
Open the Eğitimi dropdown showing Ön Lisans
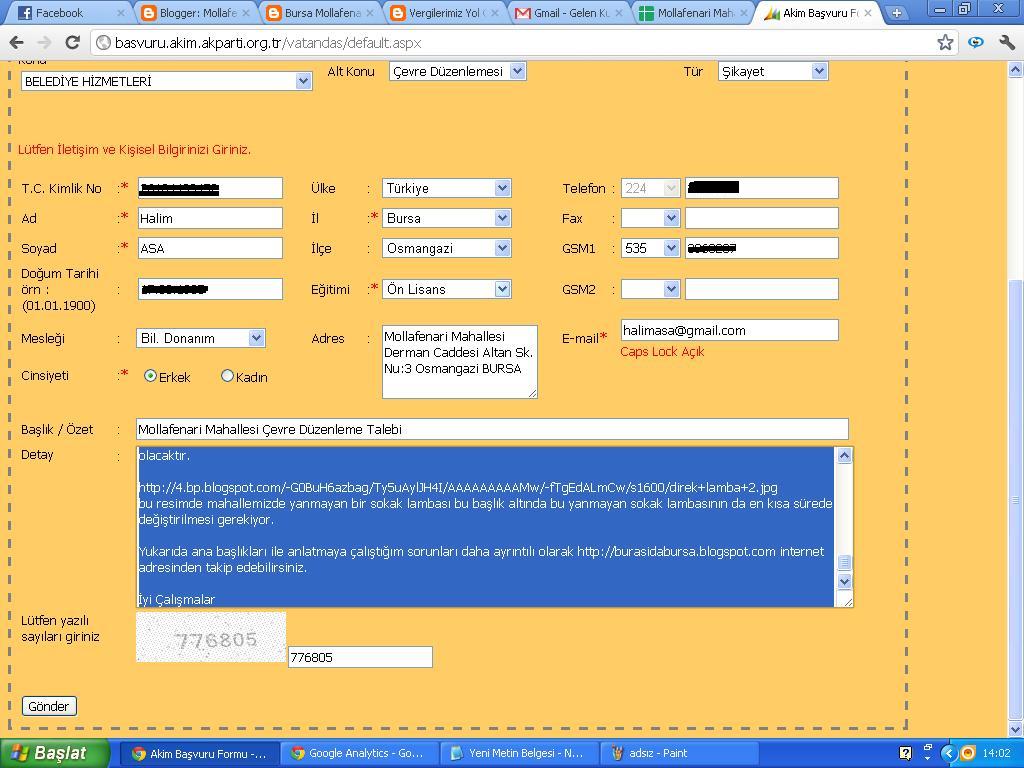pyautogui.click(x=447, y=289)
